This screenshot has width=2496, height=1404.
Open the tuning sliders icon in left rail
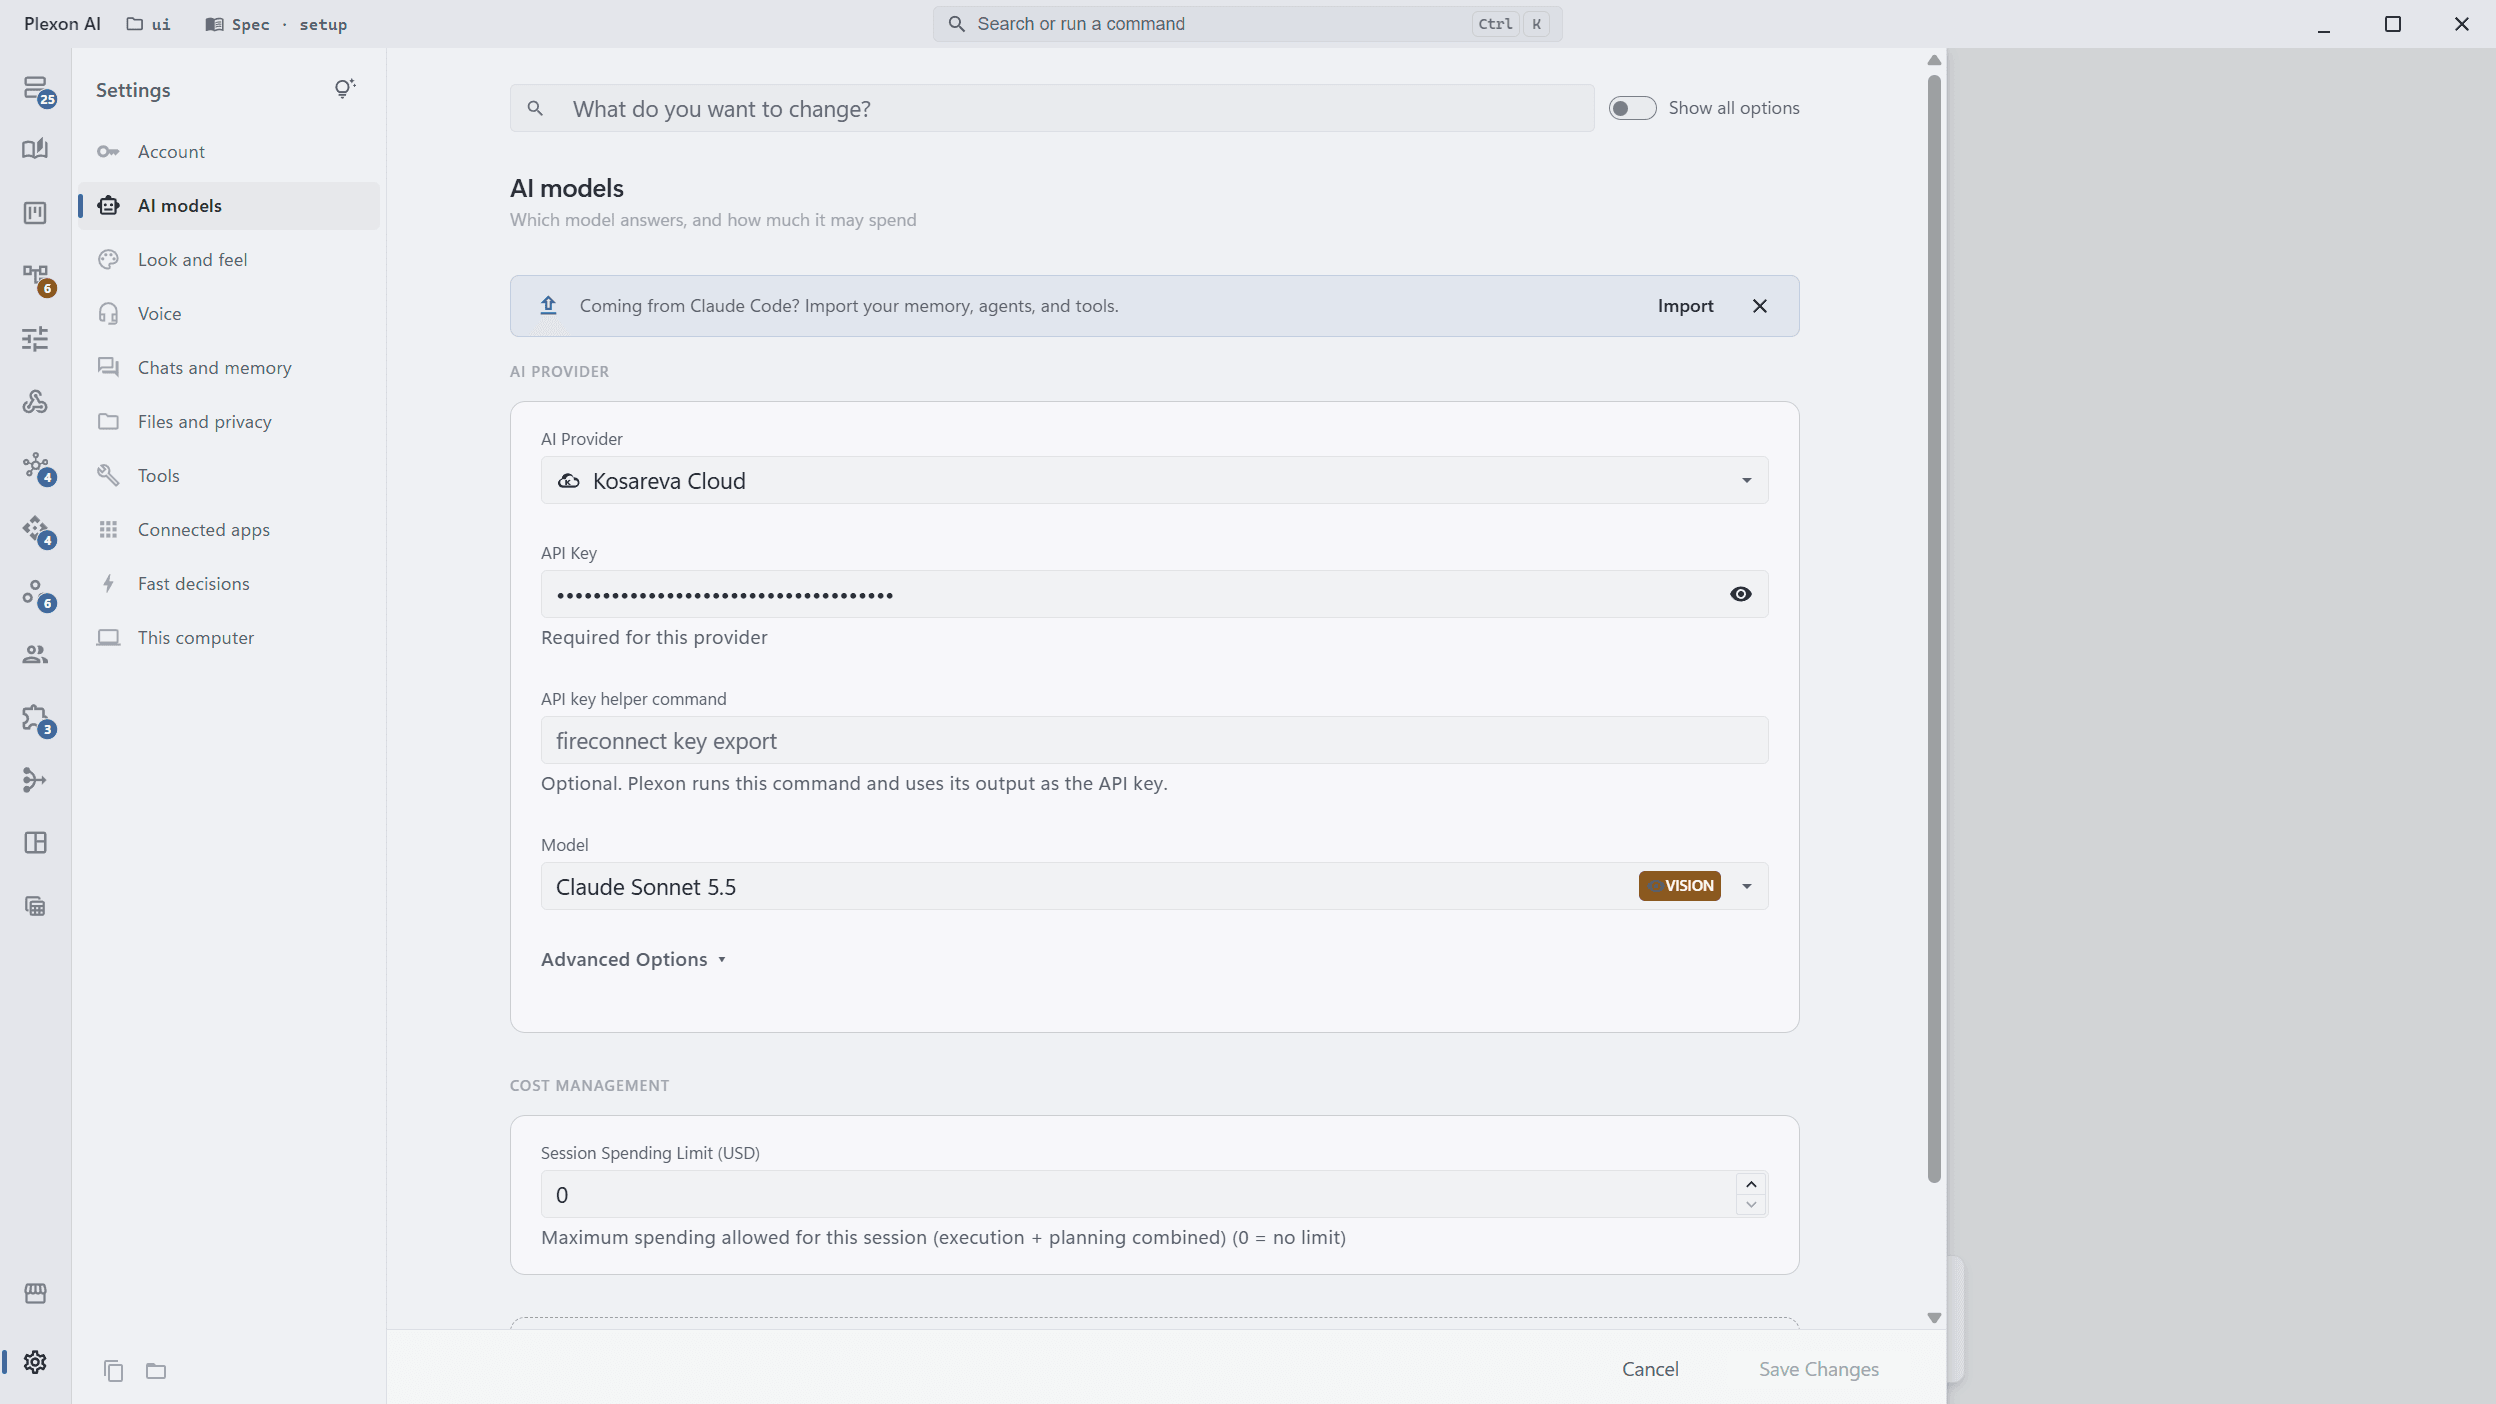click(x=35, y=339)
